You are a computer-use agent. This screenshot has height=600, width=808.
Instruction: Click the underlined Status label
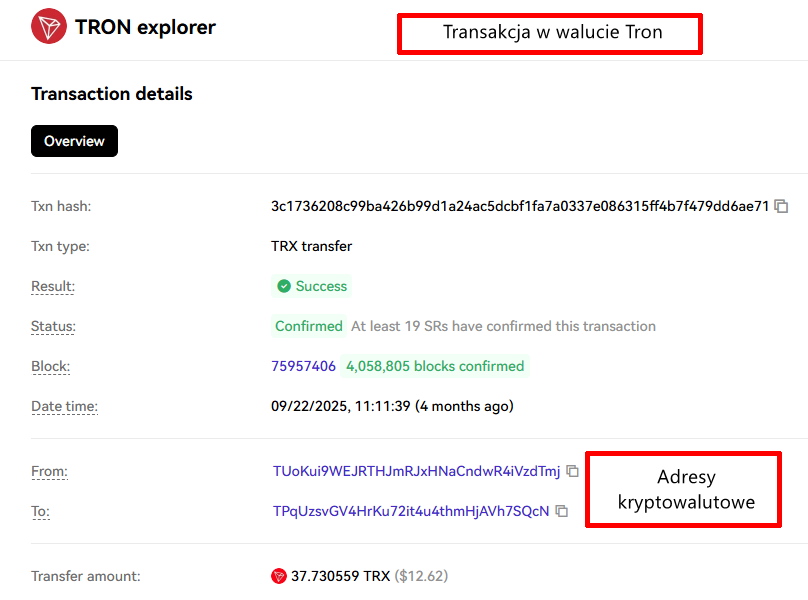pyautogui.click(x=53, y=326)
